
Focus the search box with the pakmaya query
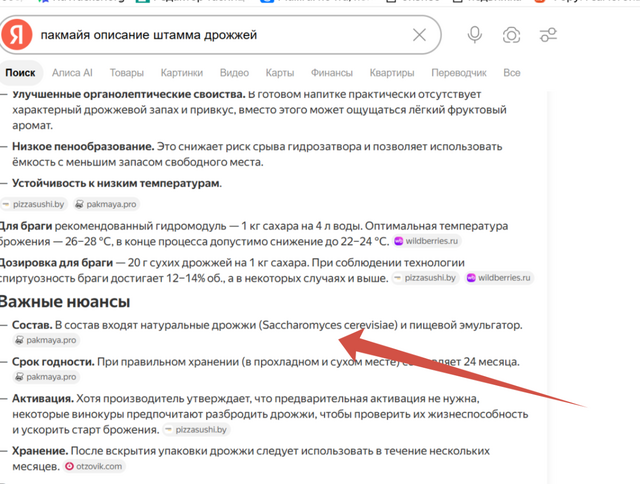pos(220,35)
